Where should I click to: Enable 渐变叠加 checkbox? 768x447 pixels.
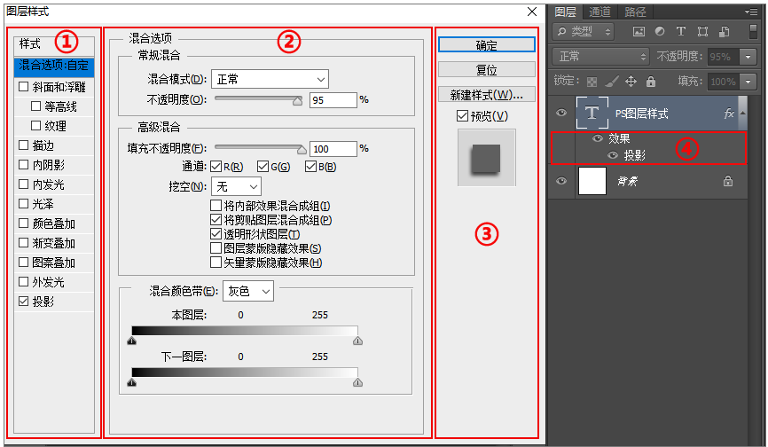(24, 243)
